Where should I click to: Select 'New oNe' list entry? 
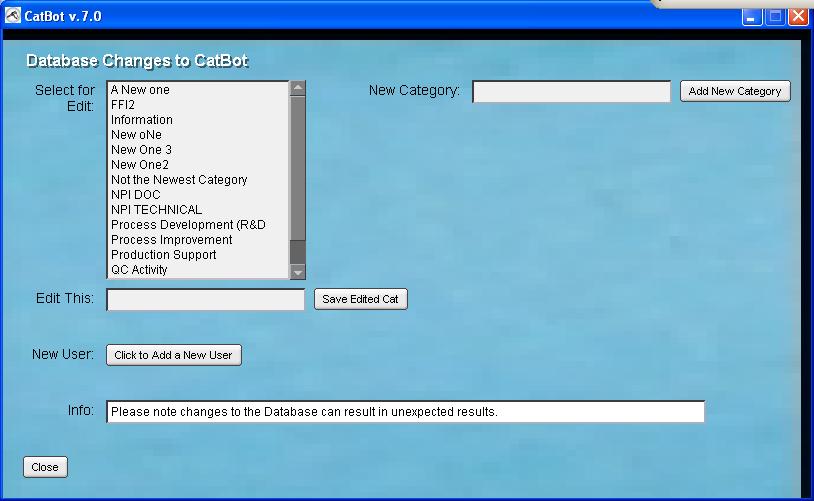[x=197, y=135]
